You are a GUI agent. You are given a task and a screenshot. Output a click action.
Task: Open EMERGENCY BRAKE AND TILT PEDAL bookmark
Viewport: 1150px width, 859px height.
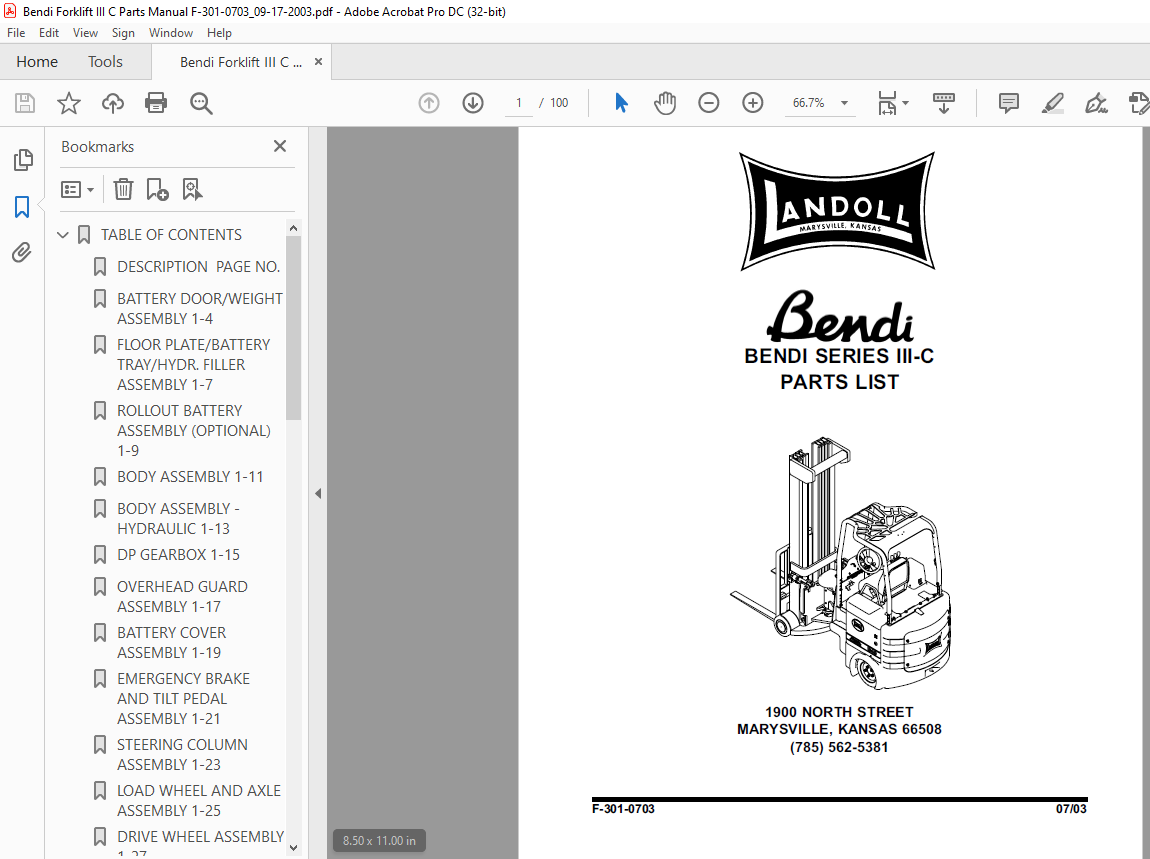pos(183,698)
